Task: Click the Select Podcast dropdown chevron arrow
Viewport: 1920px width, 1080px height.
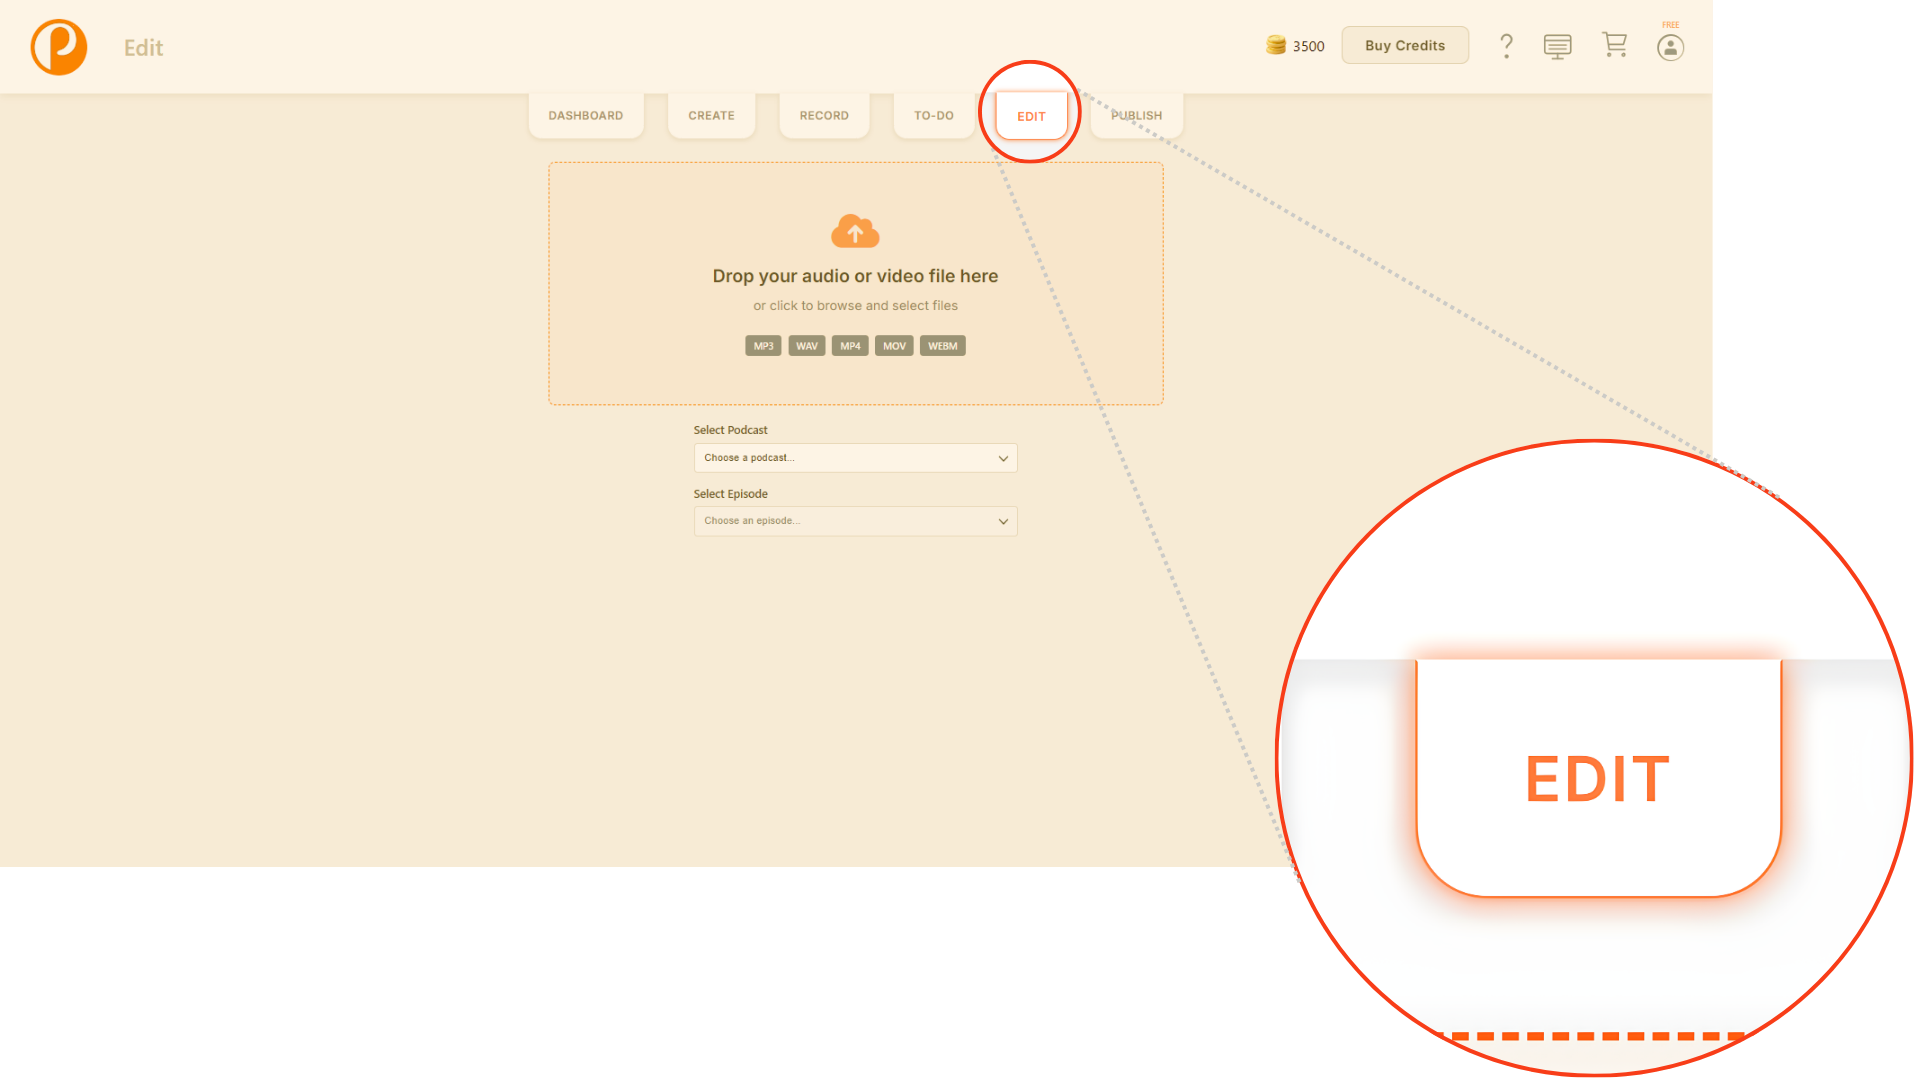Action: tap(1003, 459)
